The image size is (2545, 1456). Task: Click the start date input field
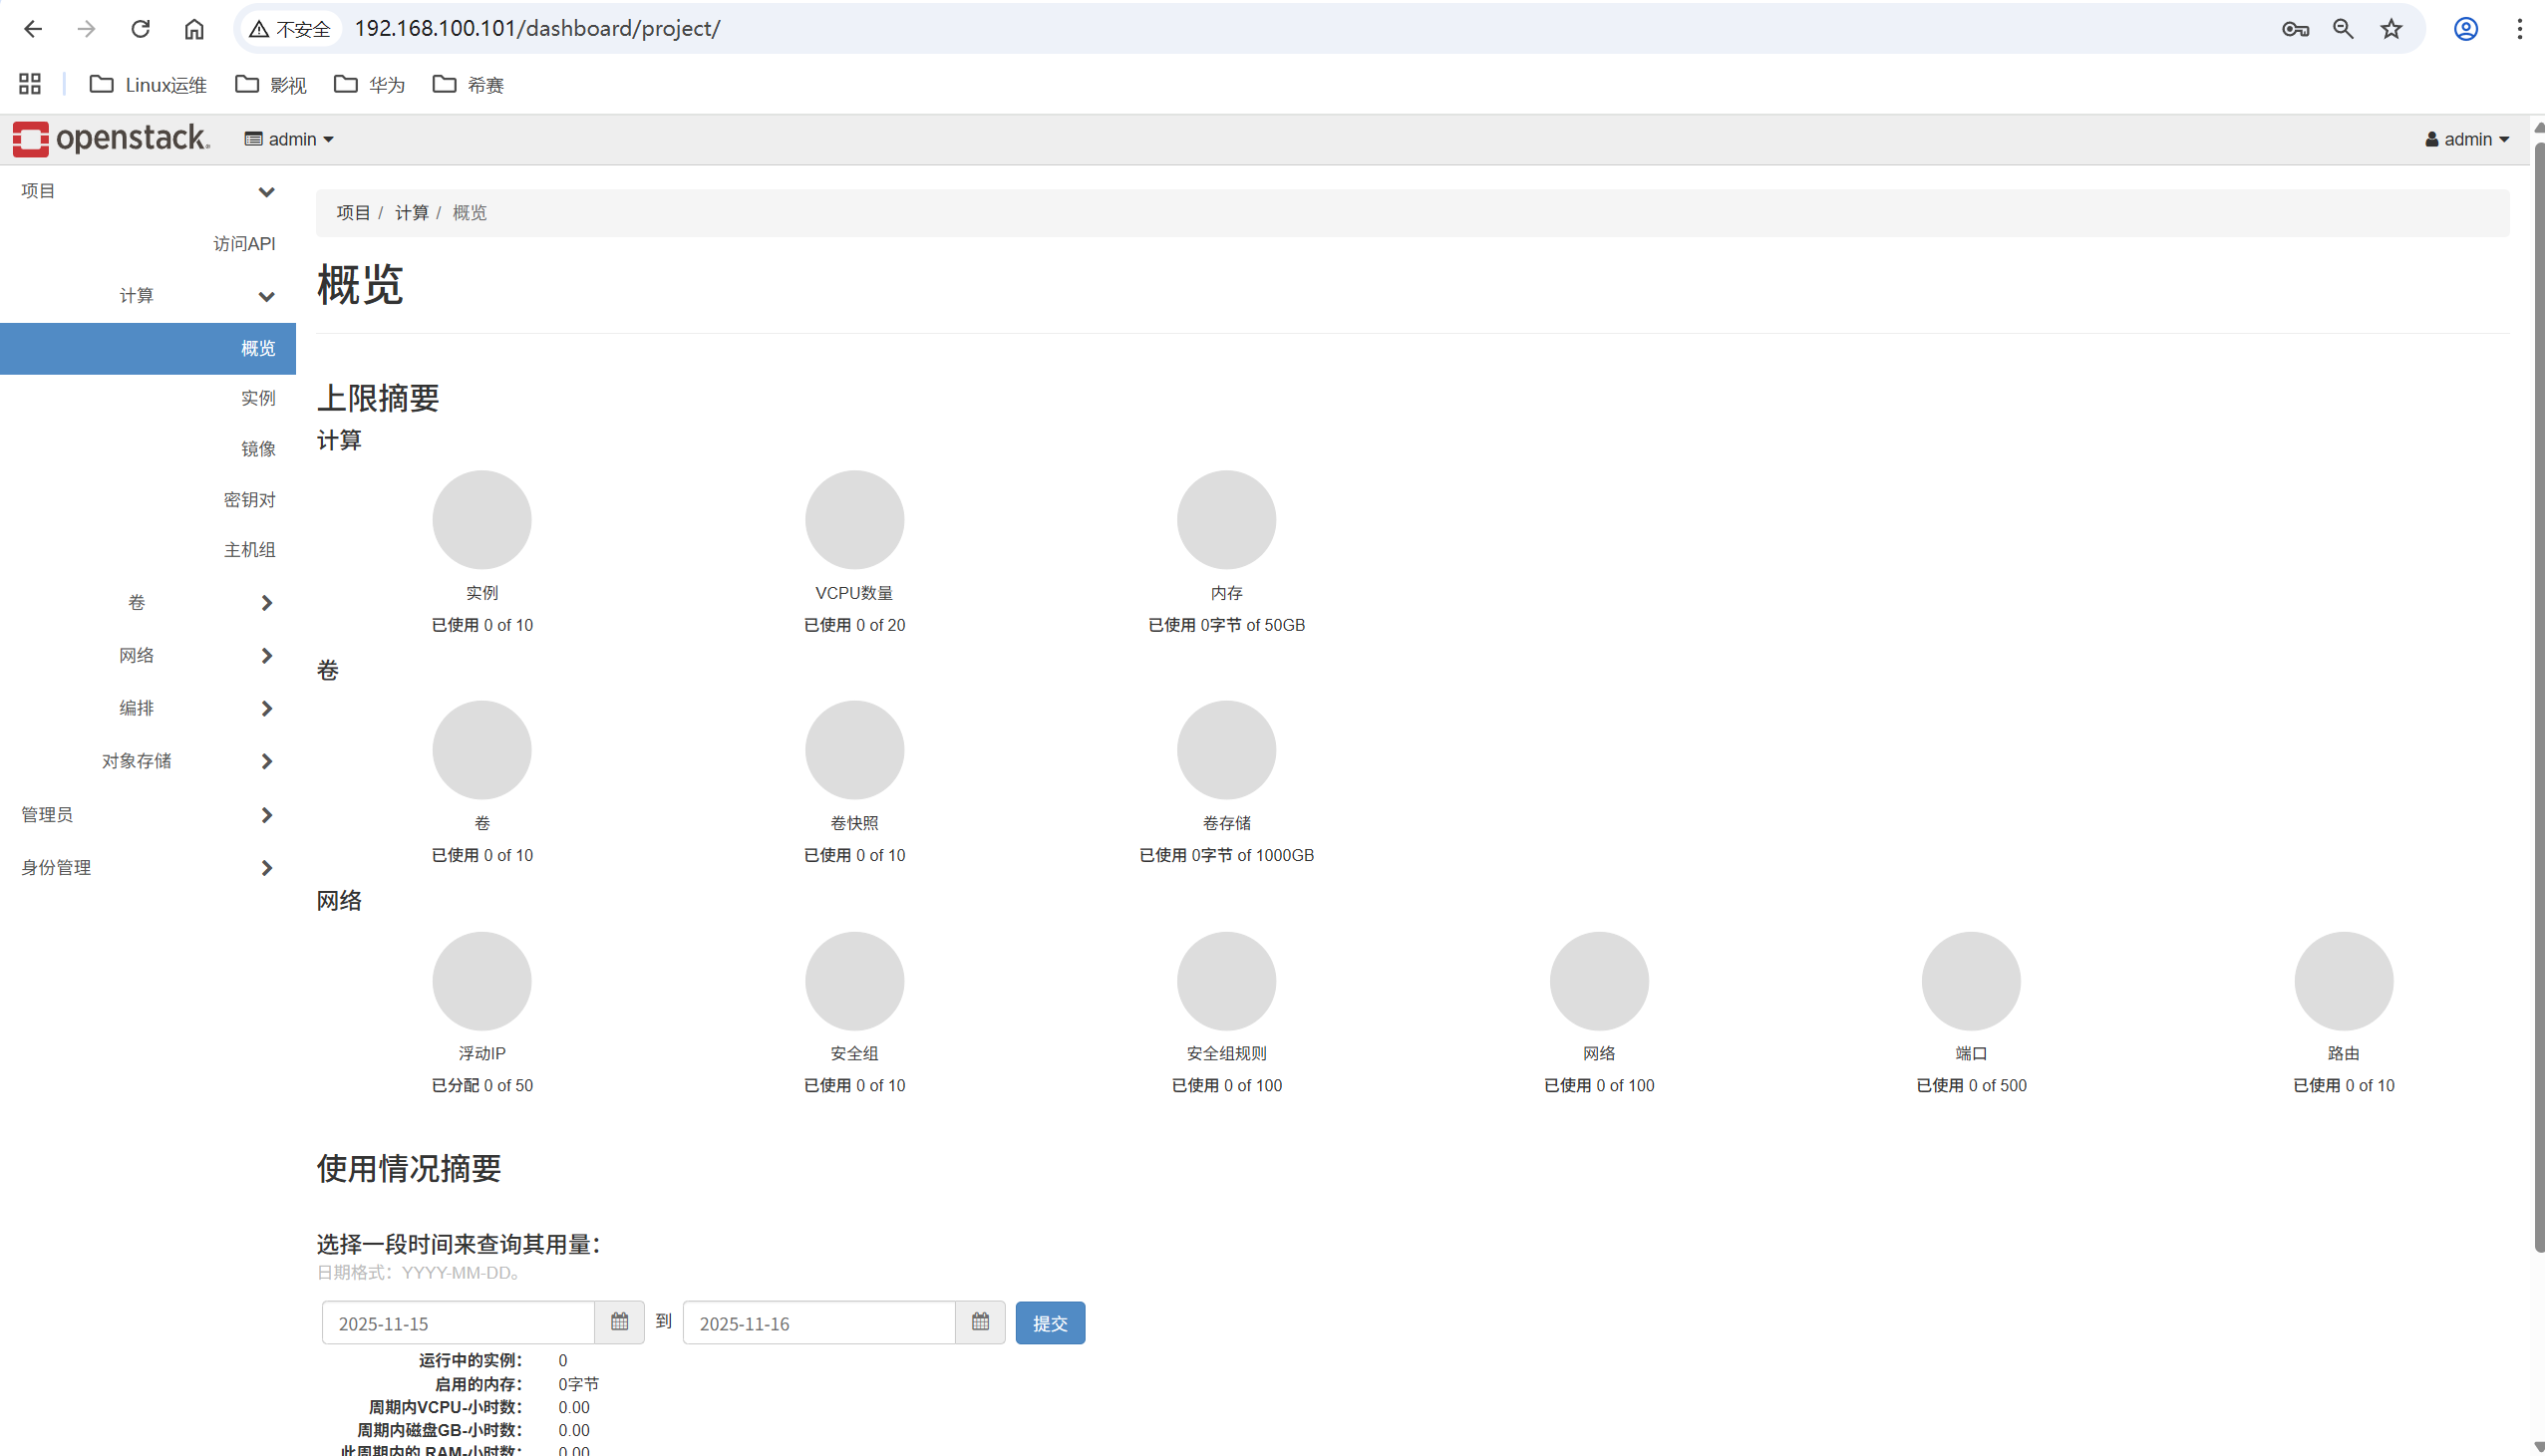coord(458,1322)
